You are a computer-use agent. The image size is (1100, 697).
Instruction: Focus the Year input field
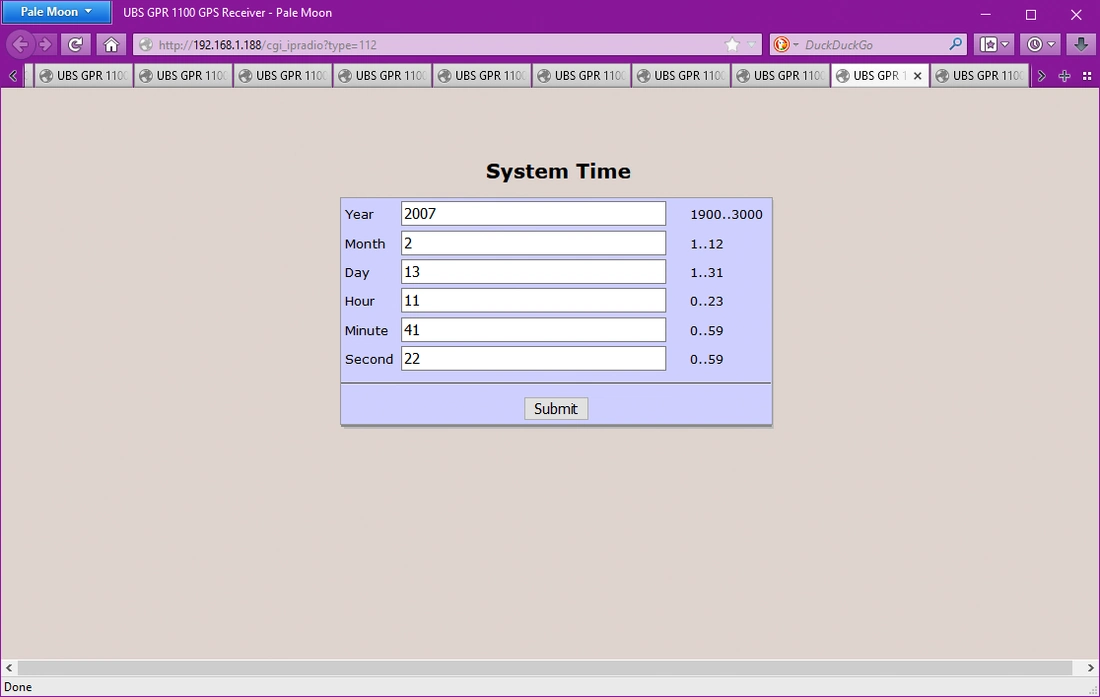point(533,214)
